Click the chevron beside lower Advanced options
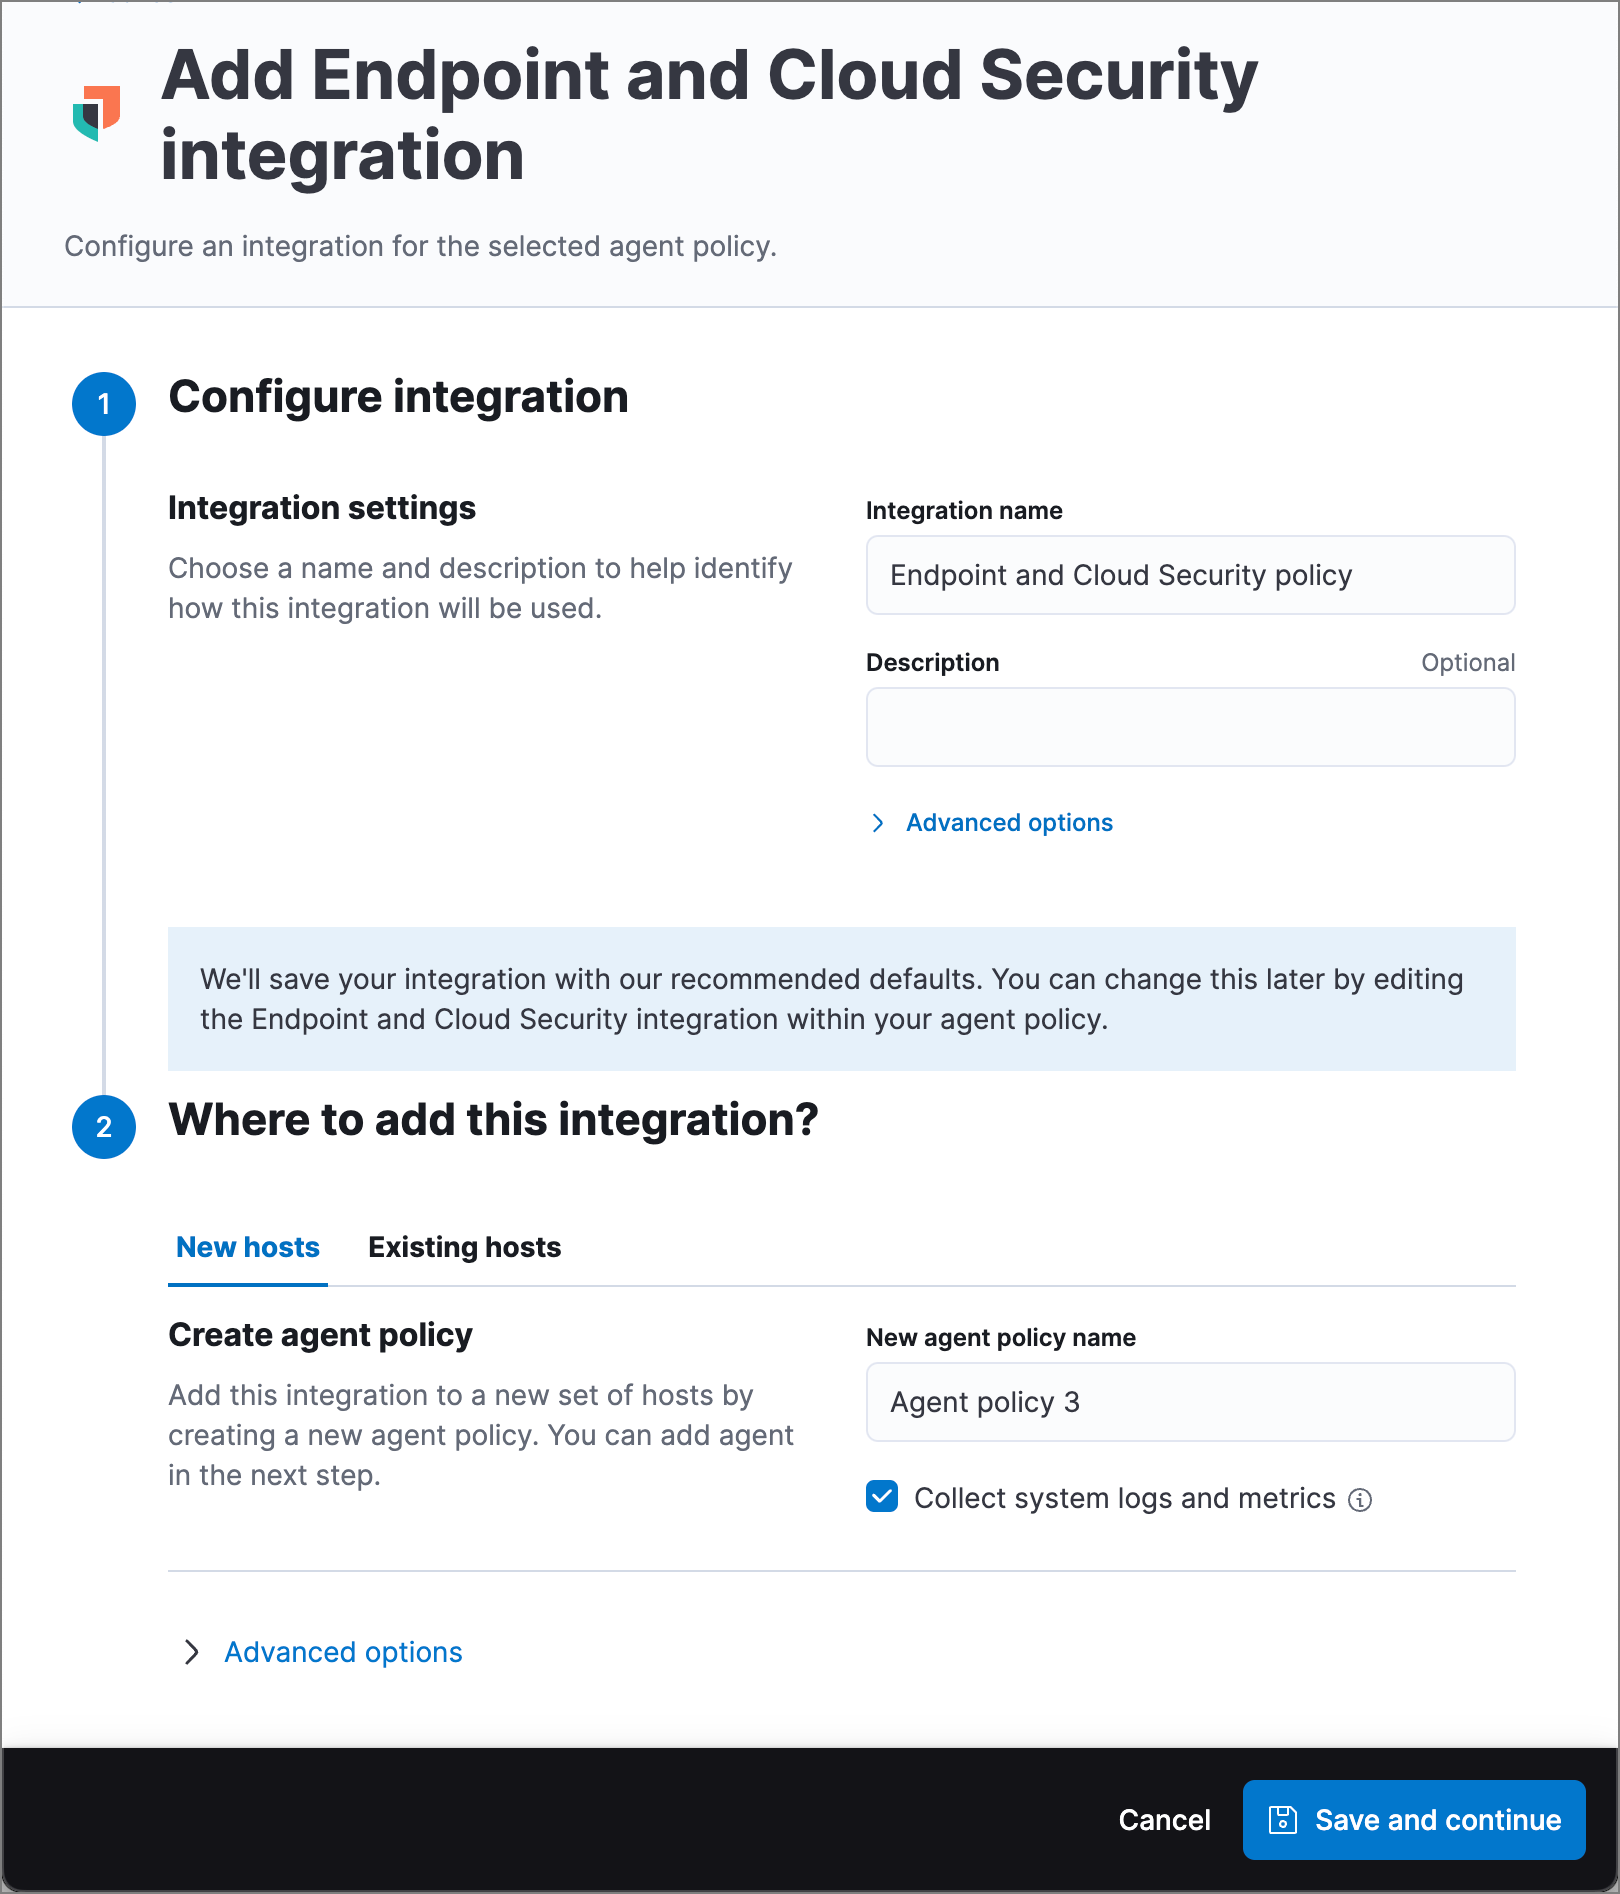This screenshot has height=1894, width=1620. [x=192, y=1651]
